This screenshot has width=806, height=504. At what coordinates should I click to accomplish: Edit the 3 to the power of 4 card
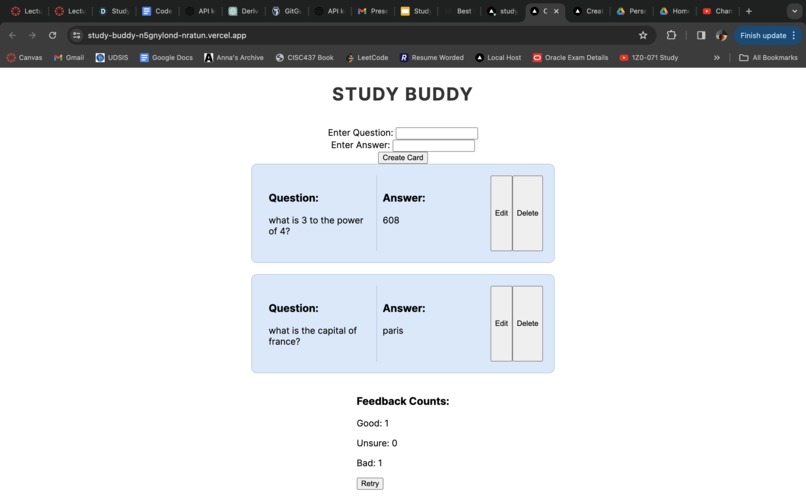tap(501, 213)
